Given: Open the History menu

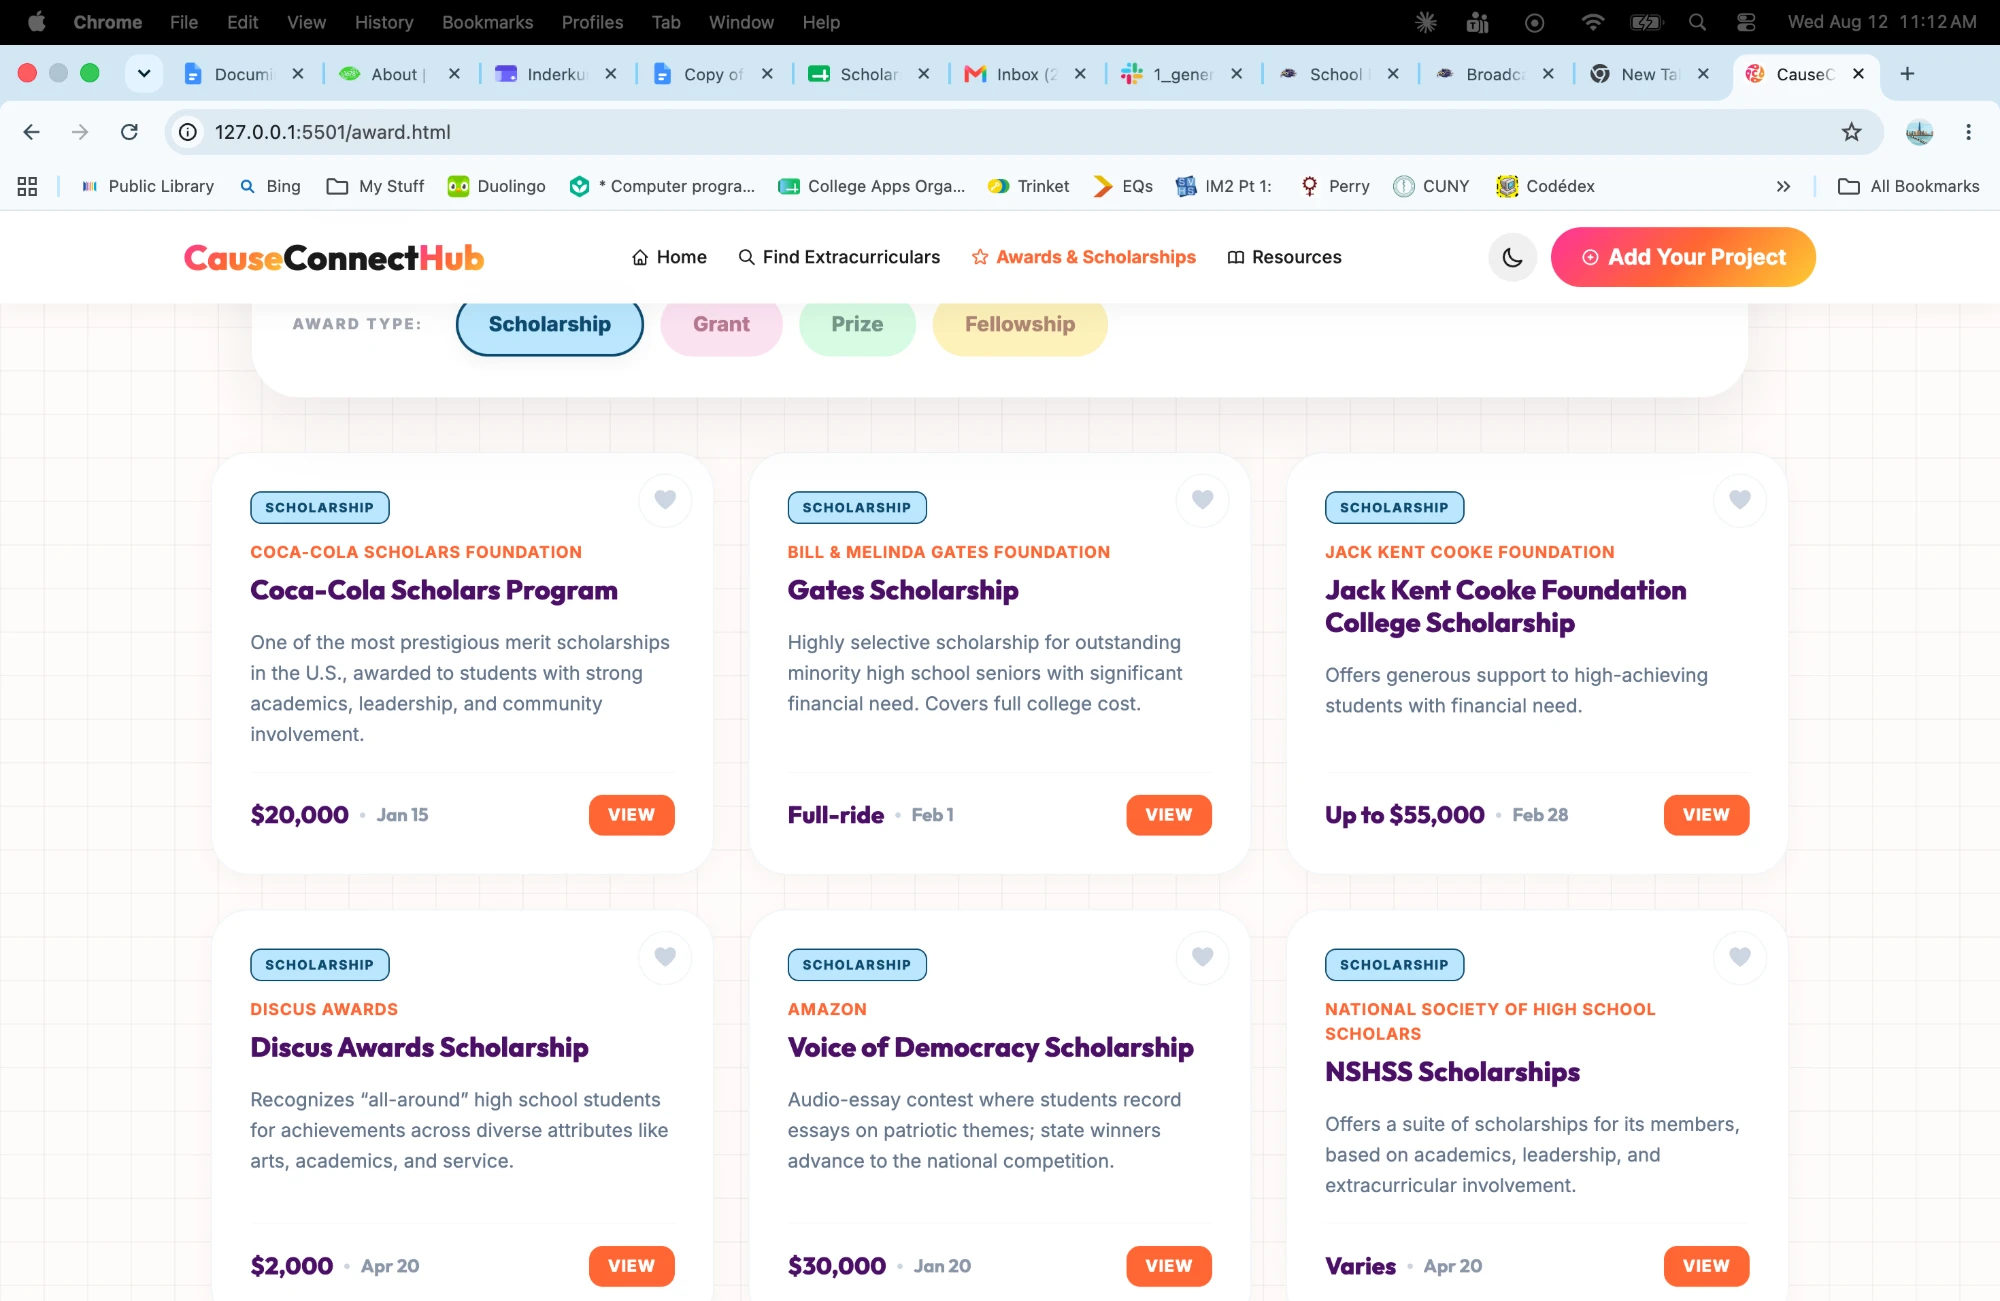Looking at the screenshot, I should pos(384,22).
